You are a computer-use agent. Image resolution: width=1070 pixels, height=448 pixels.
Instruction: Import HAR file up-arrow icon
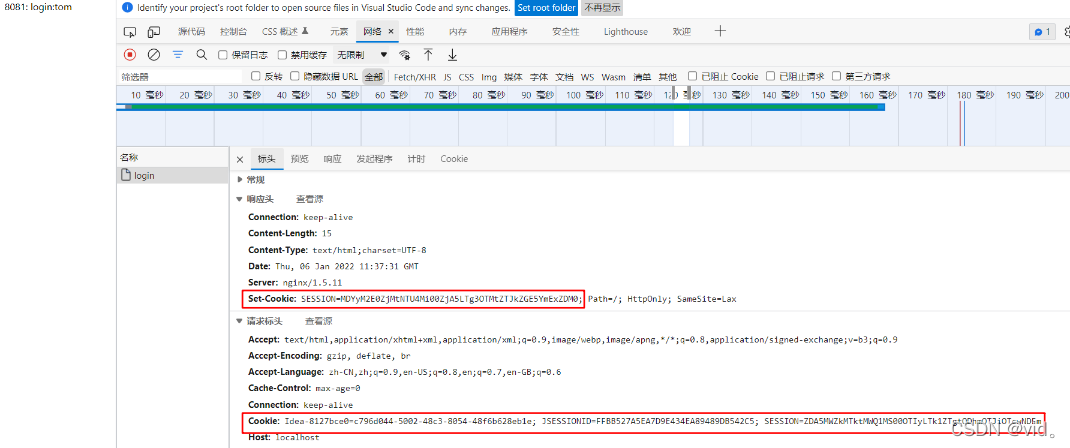tap(429, 55)
